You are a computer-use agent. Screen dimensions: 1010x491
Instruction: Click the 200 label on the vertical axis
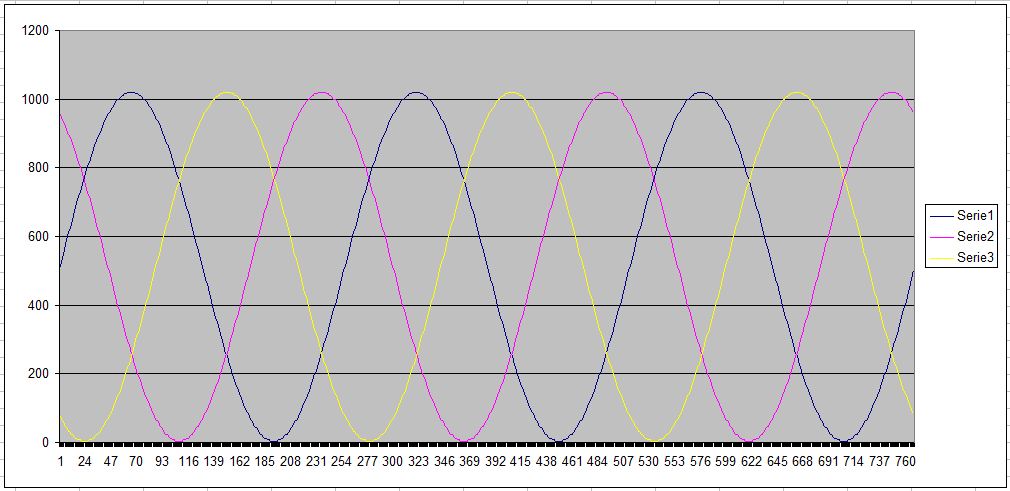(38, 373)
